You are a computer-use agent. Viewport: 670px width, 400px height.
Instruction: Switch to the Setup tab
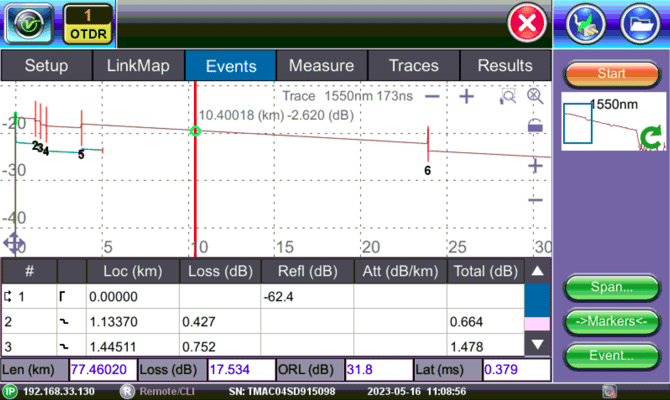pos(46,66)
